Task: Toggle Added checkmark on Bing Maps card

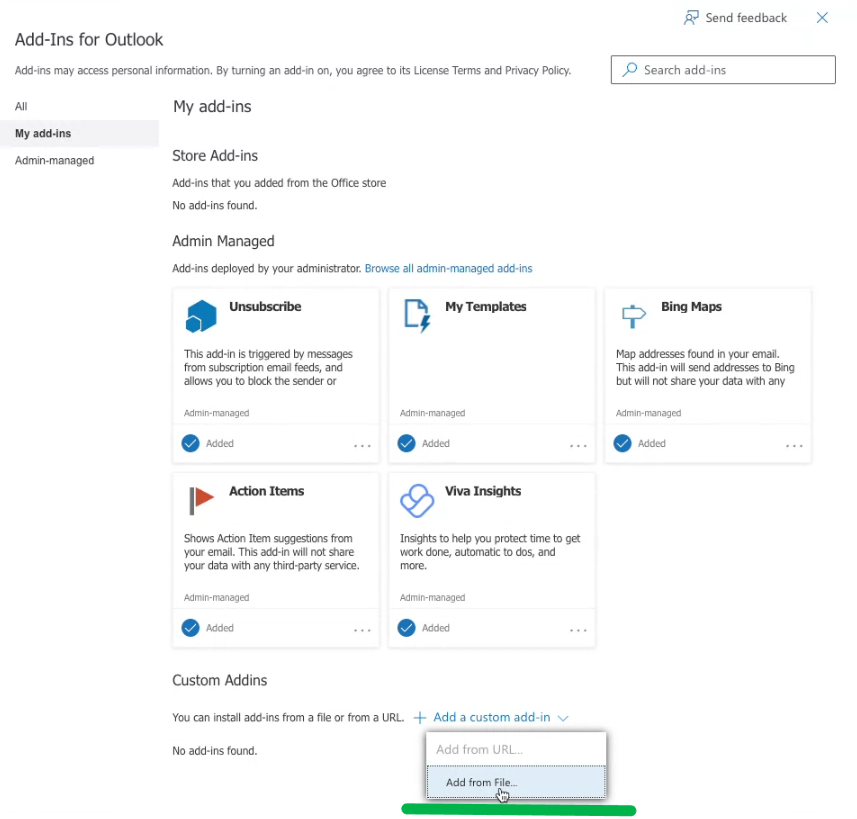Action: [622, 443]
